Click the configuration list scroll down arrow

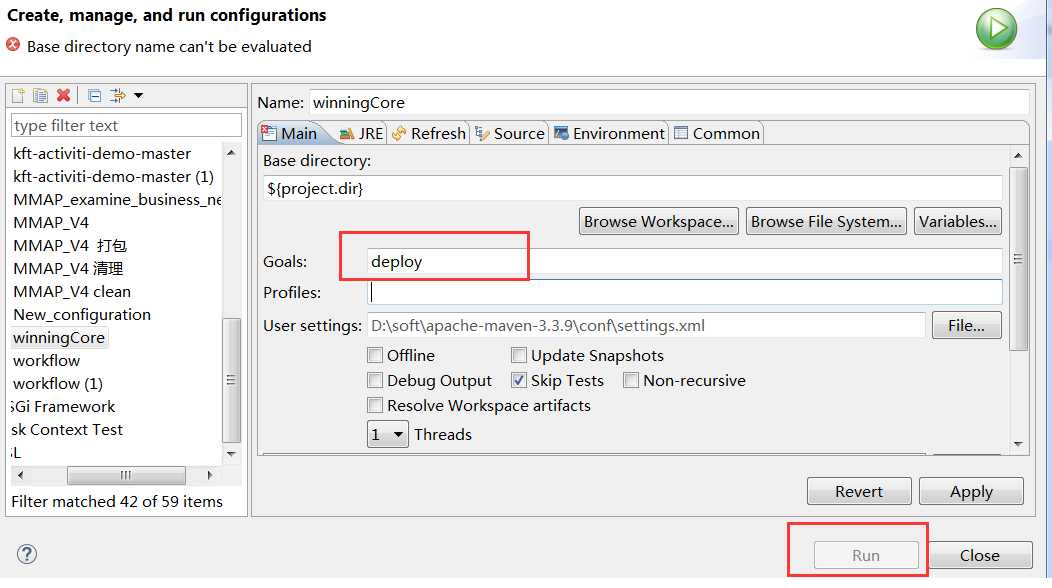pyautogui.click(x=231, y=454)
